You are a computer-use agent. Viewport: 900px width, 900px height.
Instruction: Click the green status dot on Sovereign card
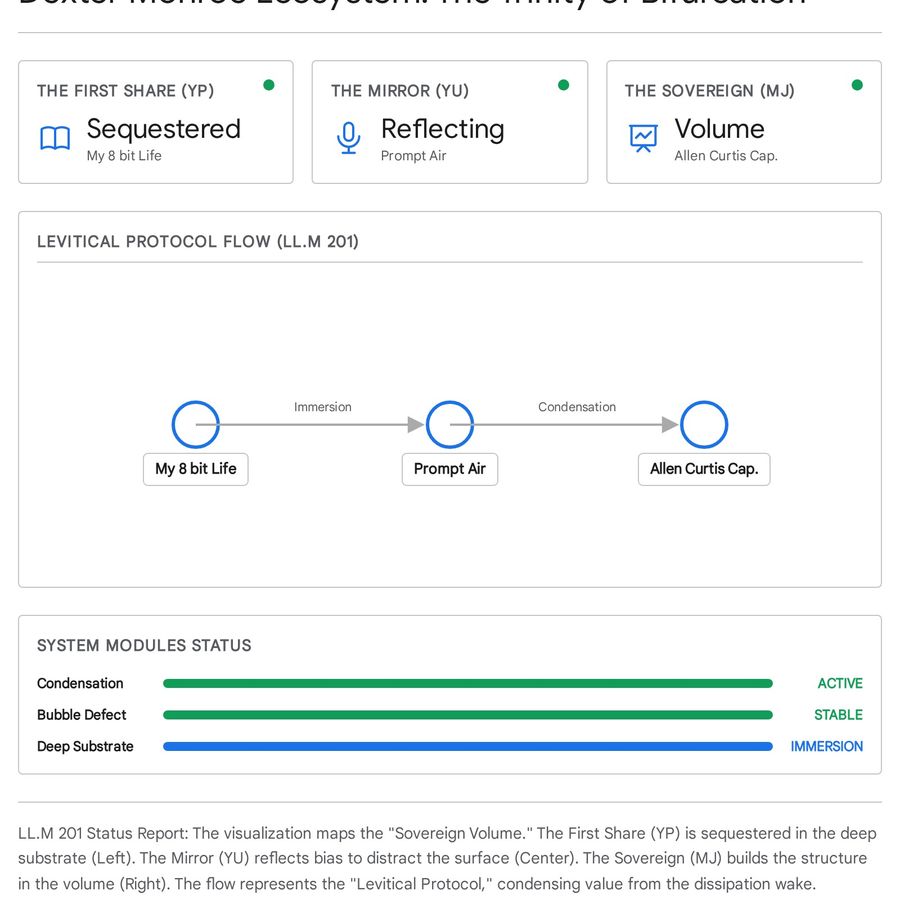click(x=858, y=85)
